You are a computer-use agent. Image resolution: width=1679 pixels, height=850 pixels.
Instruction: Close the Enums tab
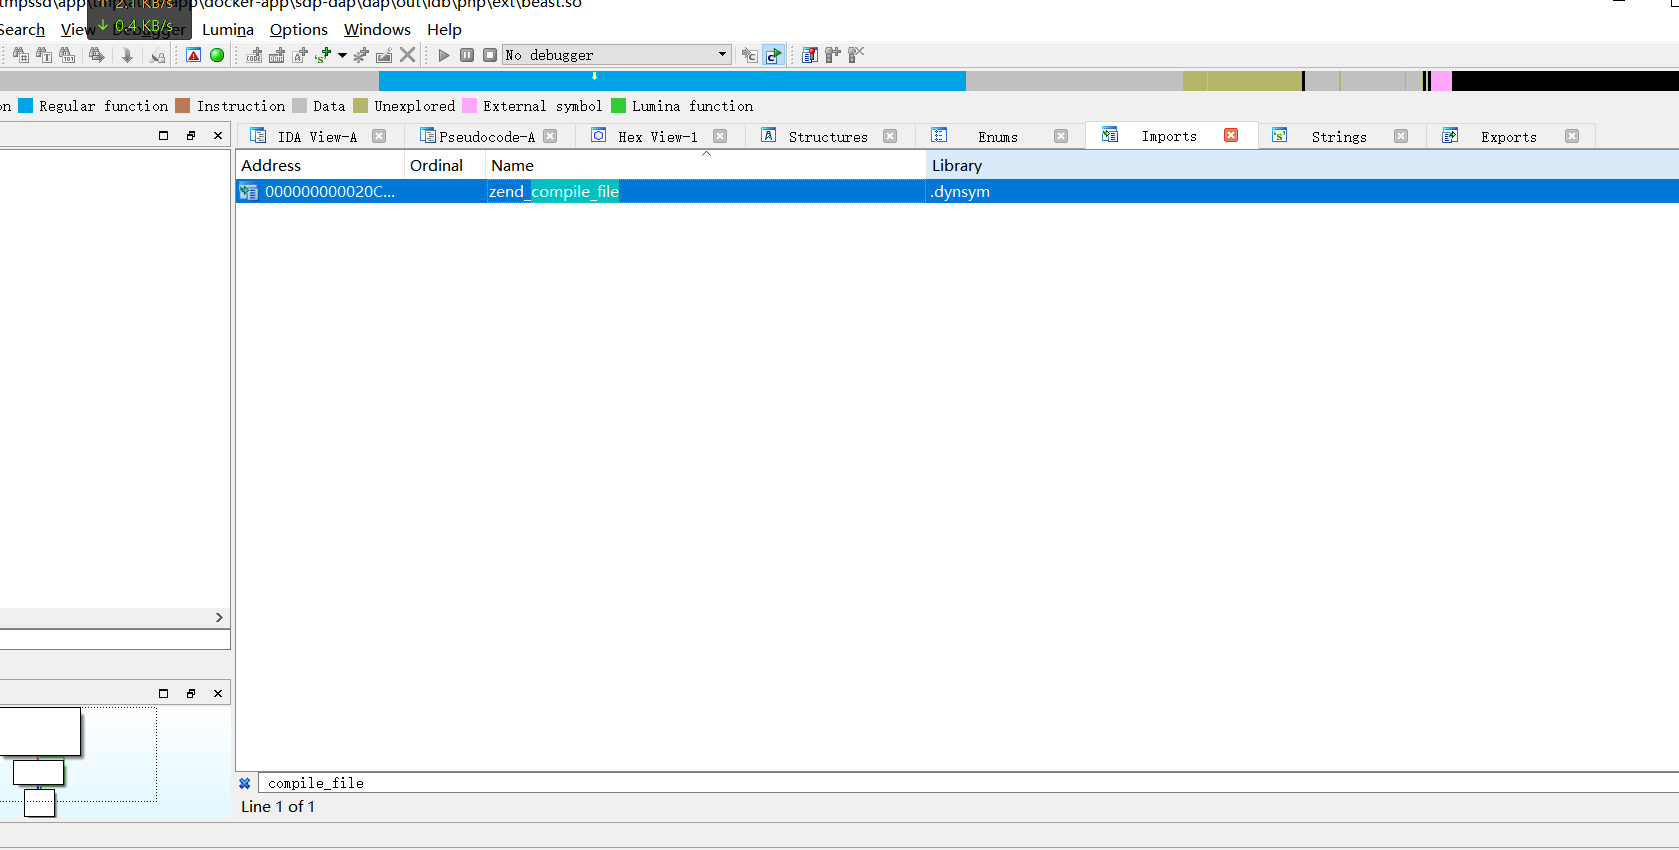(x=1061, y=136)
